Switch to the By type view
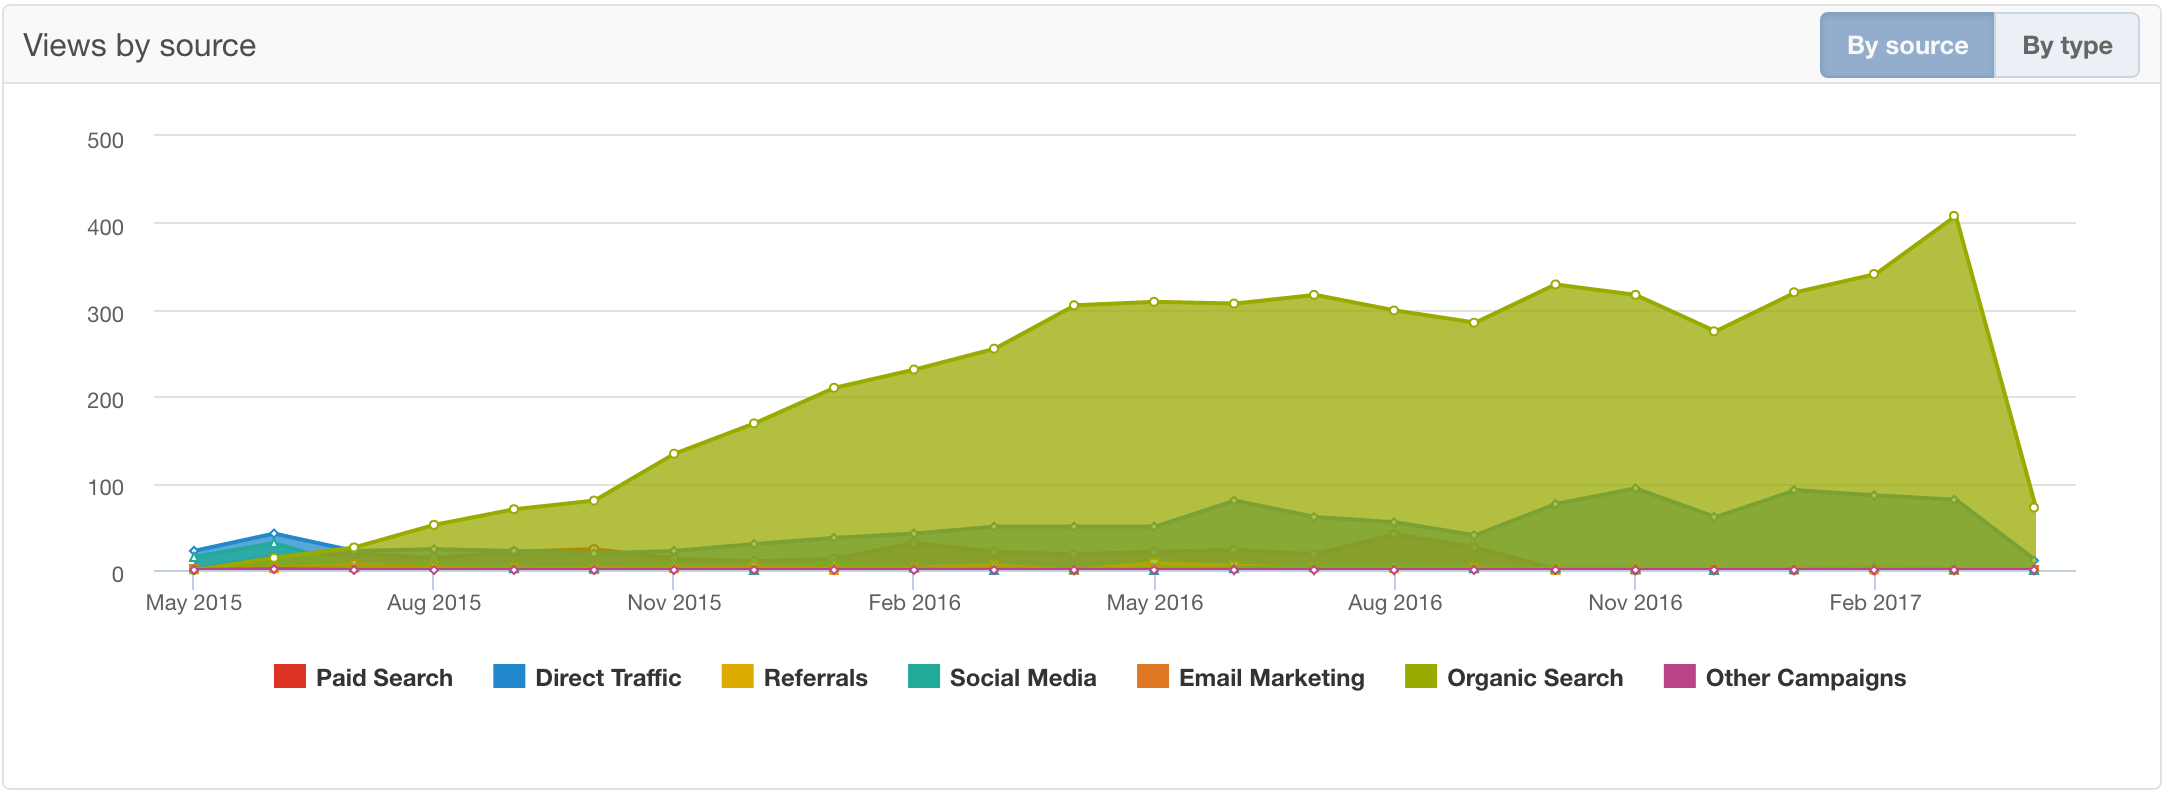The height and width of the screenshot is (794, 2166). tap(2067, 45)
